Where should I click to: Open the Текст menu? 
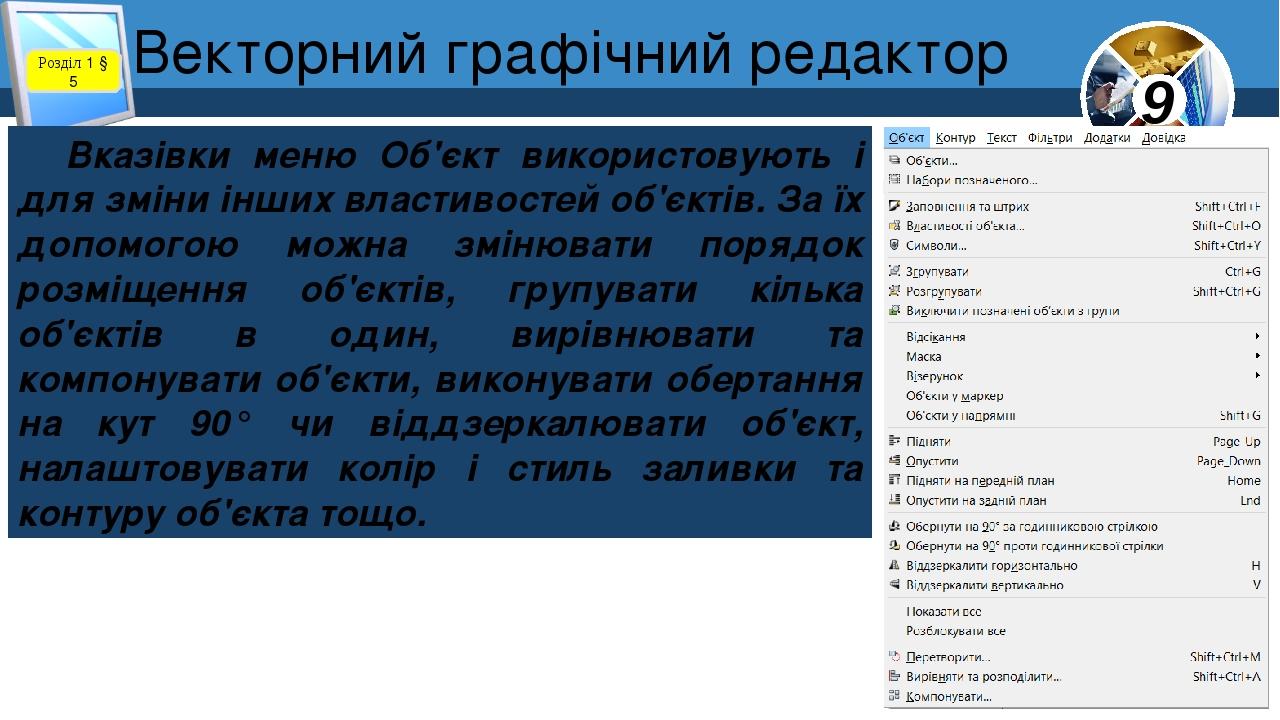[x=1001, y=138]
